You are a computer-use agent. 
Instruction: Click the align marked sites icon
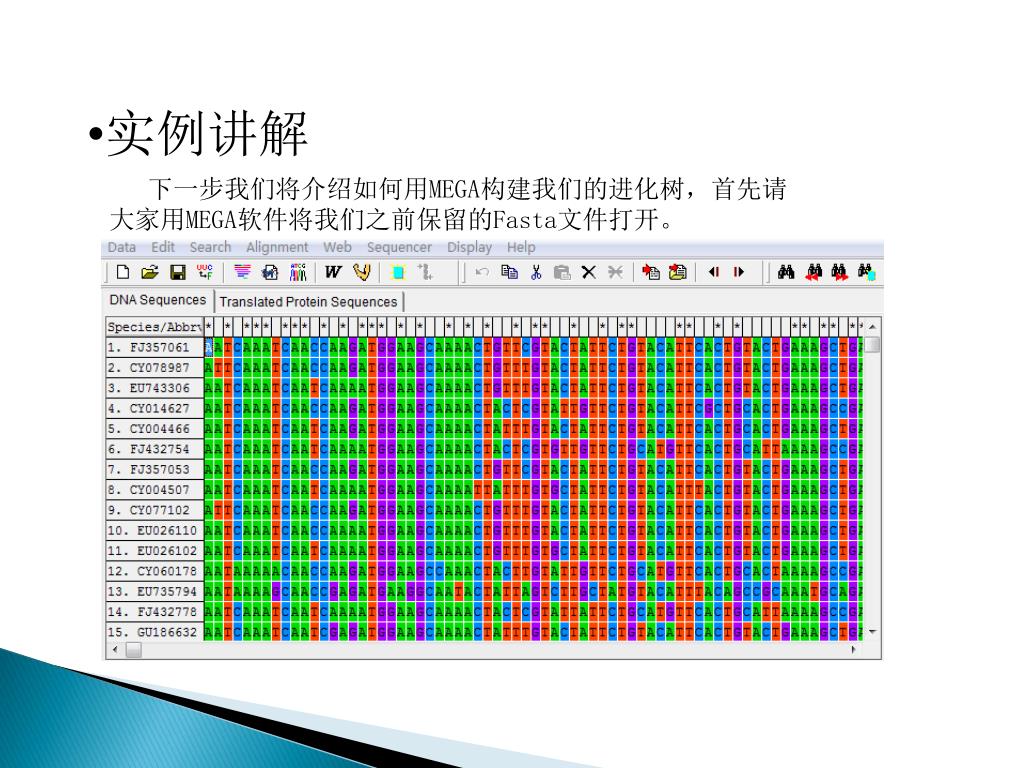tap(425, 272)
